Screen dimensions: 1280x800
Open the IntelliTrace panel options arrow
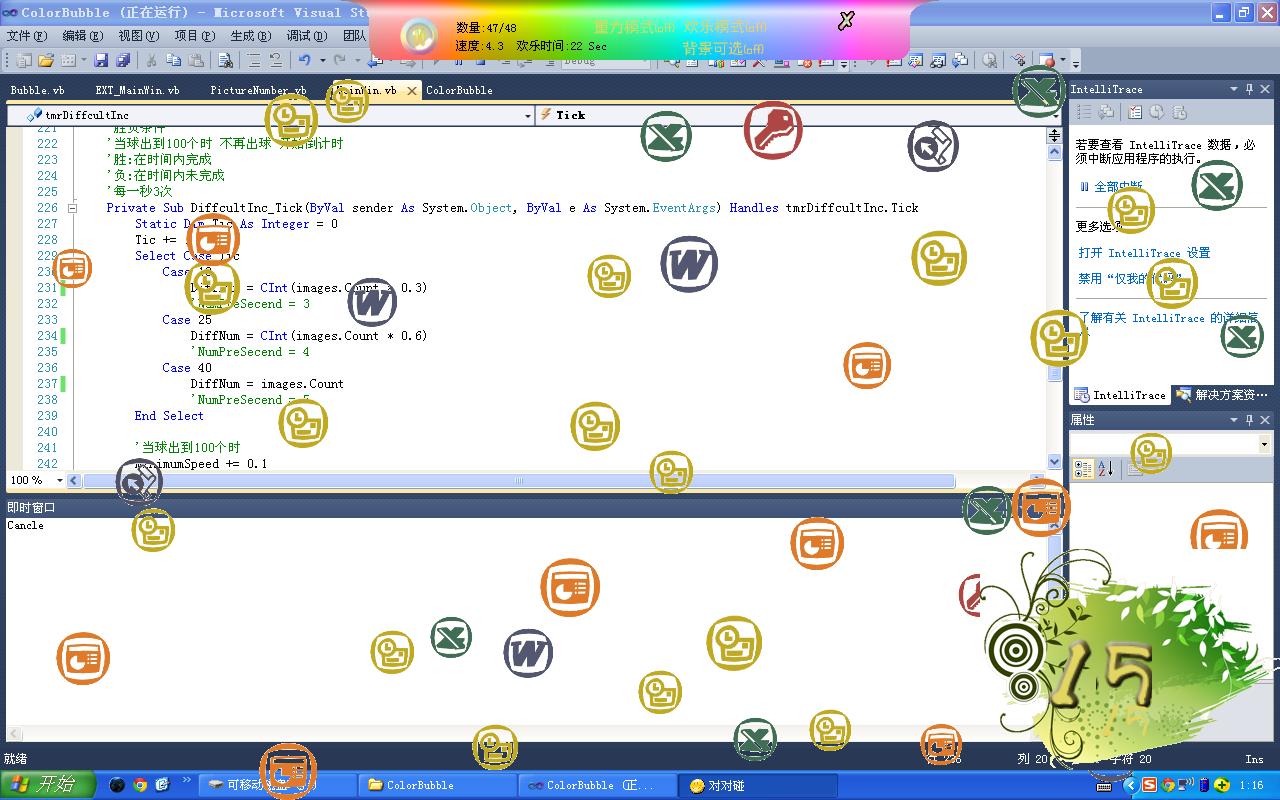coord(1234,89)
